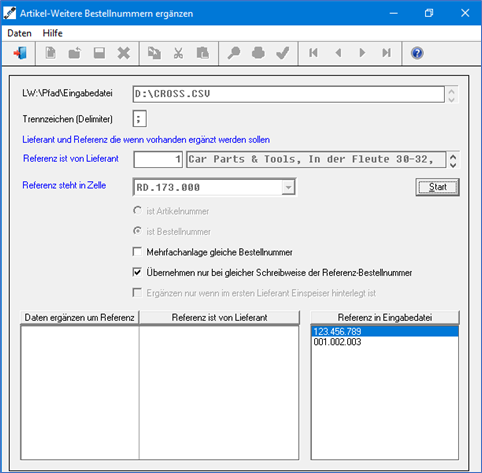Click the save diskette icon

point(99,53)
